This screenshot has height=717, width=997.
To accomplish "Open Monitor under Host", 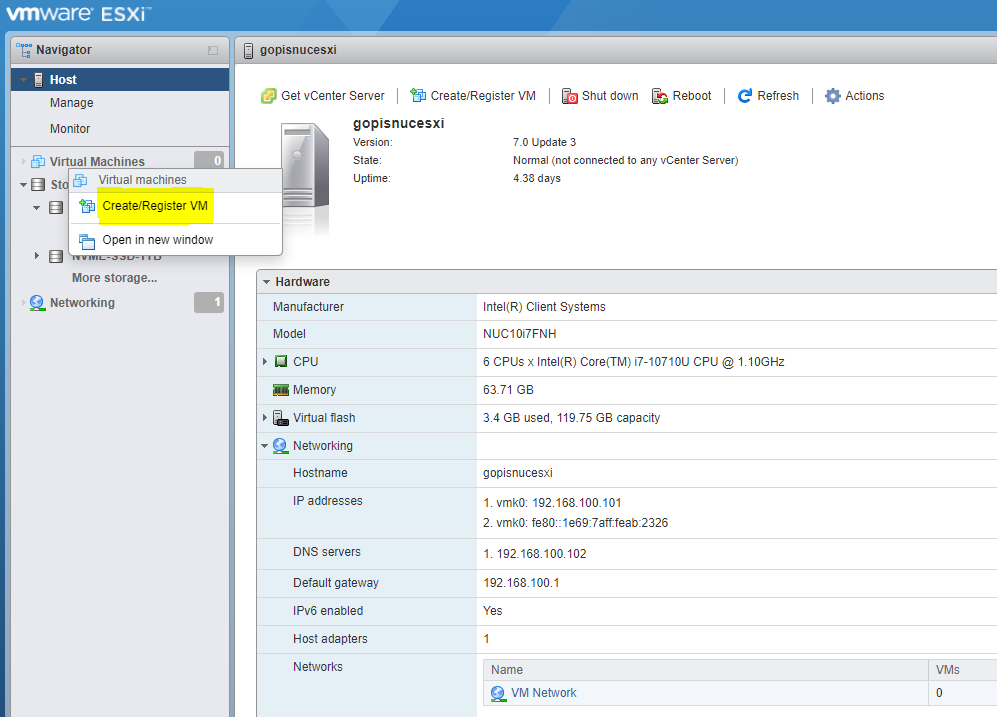I will 70,129.
